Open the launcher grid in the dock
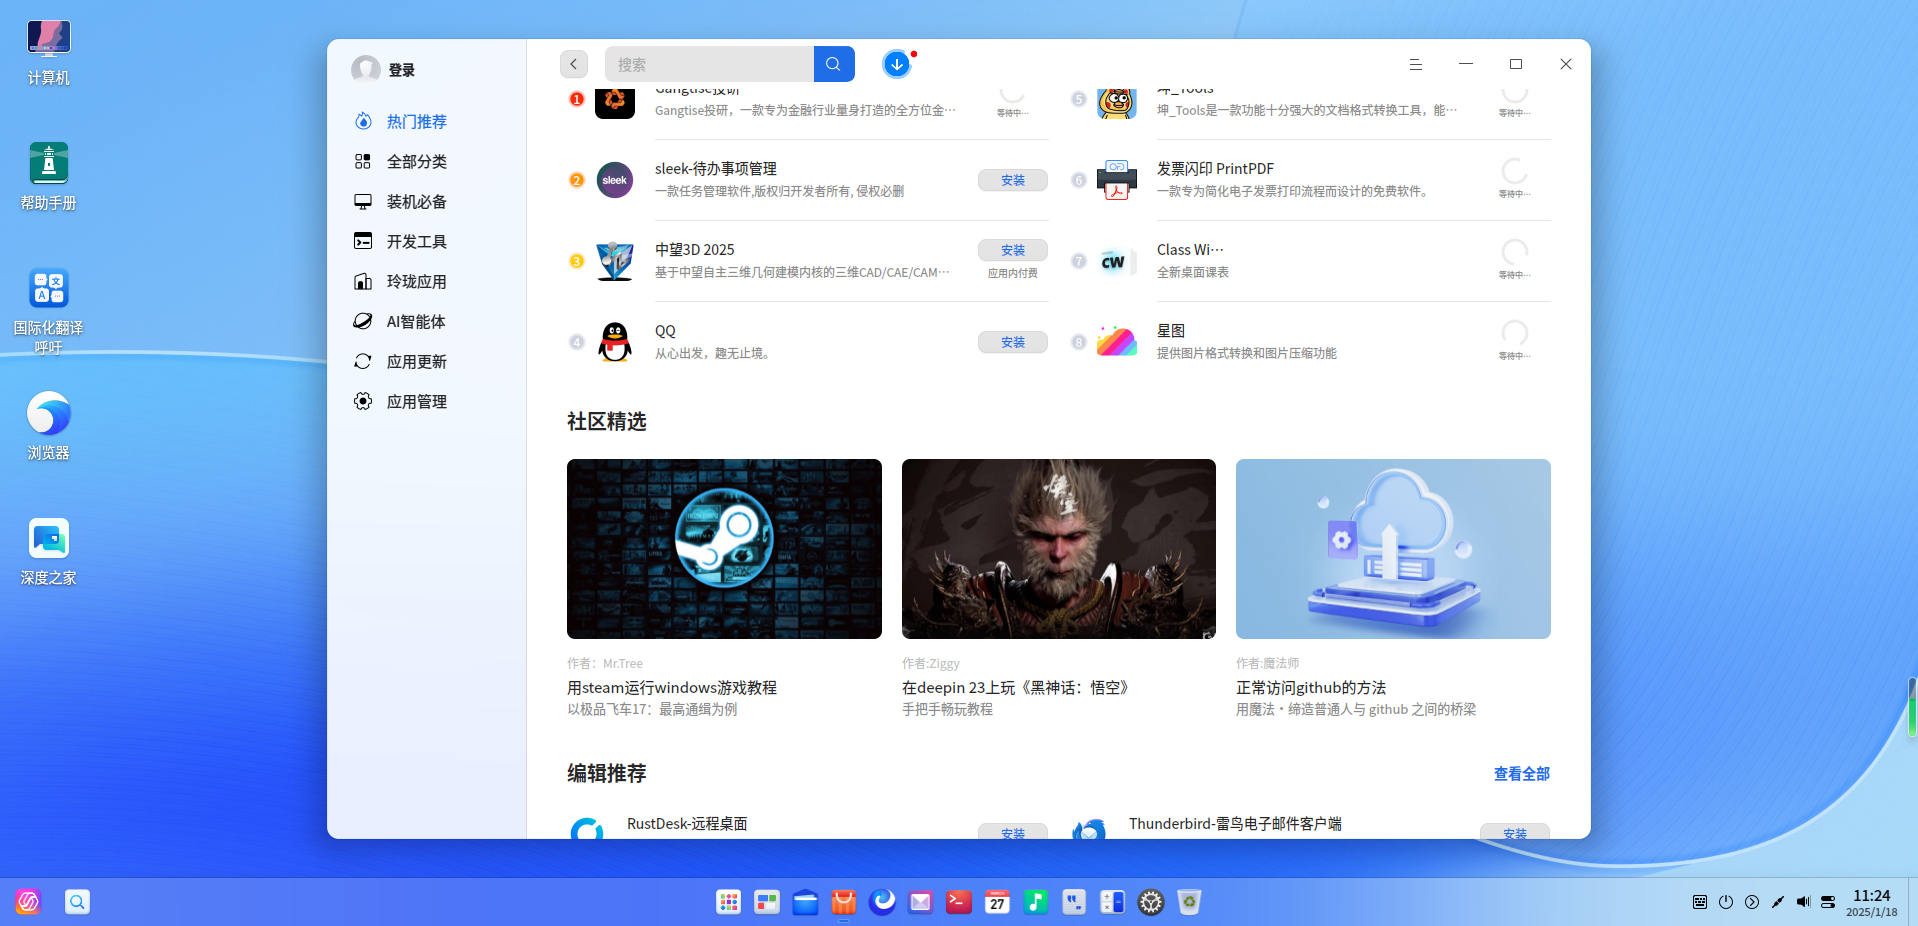Screen dimensions: 1918x926 pyautogui.click(x=729, y=902)
